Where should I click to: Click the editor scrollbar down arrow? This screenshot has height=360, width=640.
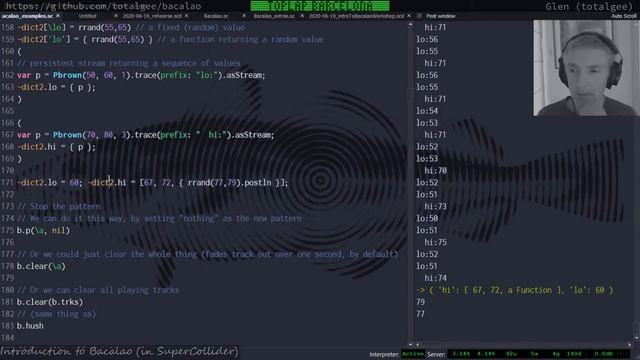(x=410, y=344)
